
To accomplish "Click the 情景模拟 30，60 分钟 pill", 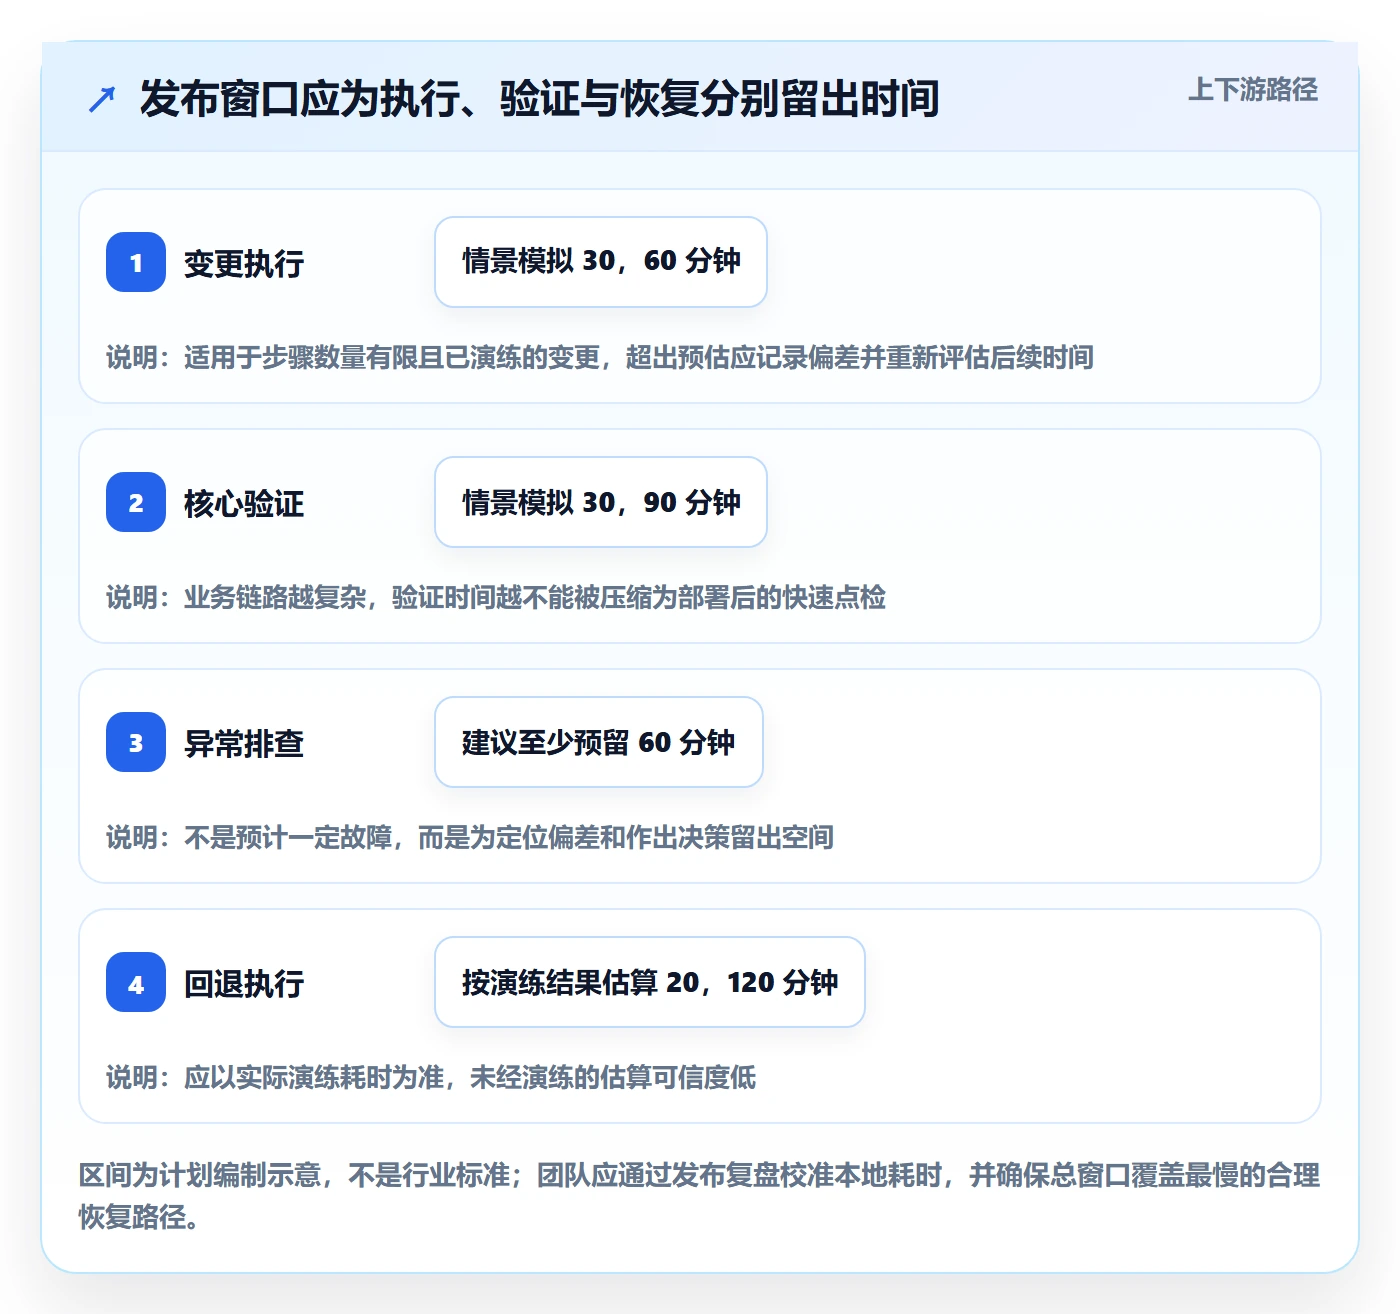I will pos(601,262).
